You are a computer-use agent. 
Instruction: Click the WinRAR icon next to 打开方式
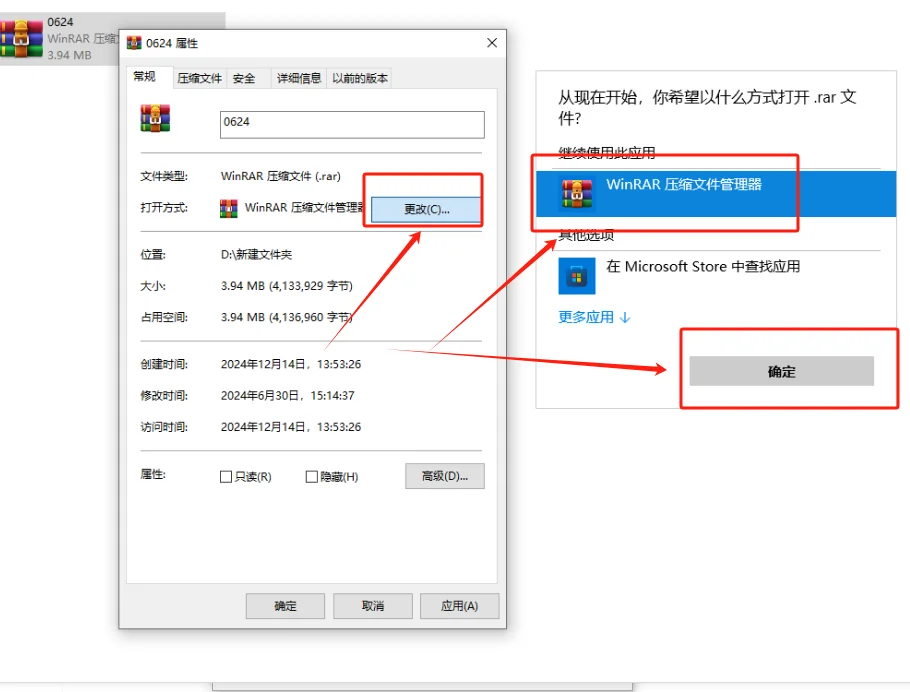pyautogui.click(x=229, y=208)
